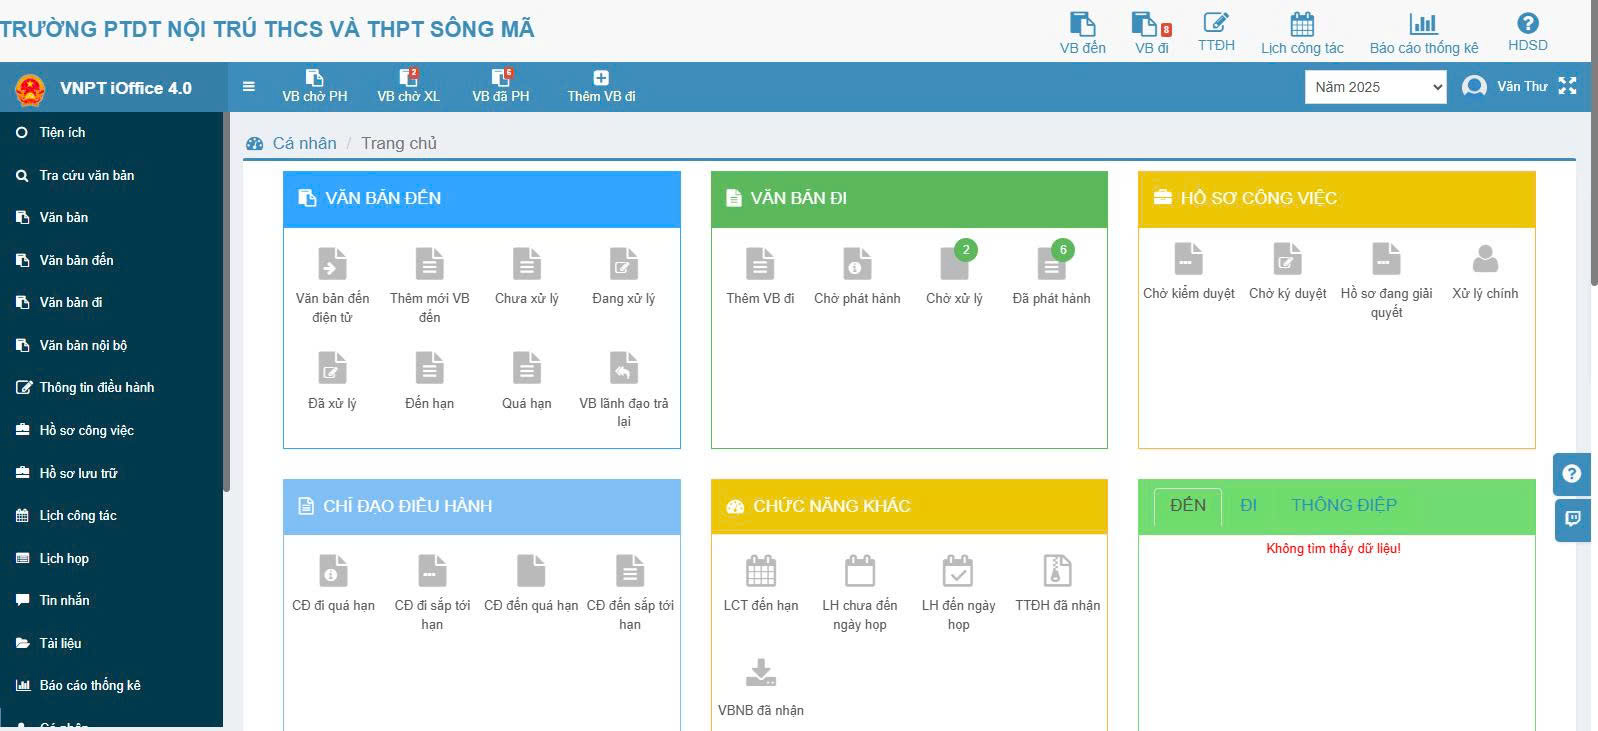Screen dimensions: 1598x731
Task: Expand the Năm 2025 year dropdown
Action: point(1376,88)
